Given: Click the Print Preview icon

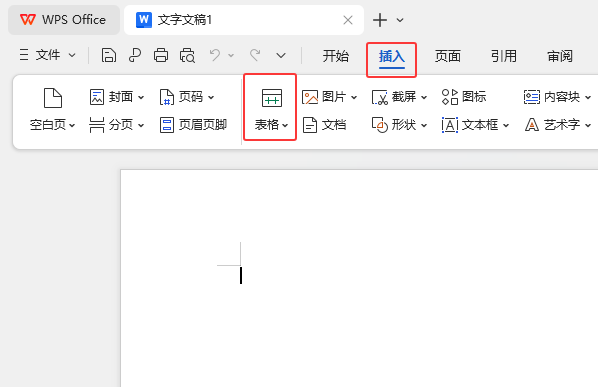Looking at the screenshot, I should pos(187,55).
